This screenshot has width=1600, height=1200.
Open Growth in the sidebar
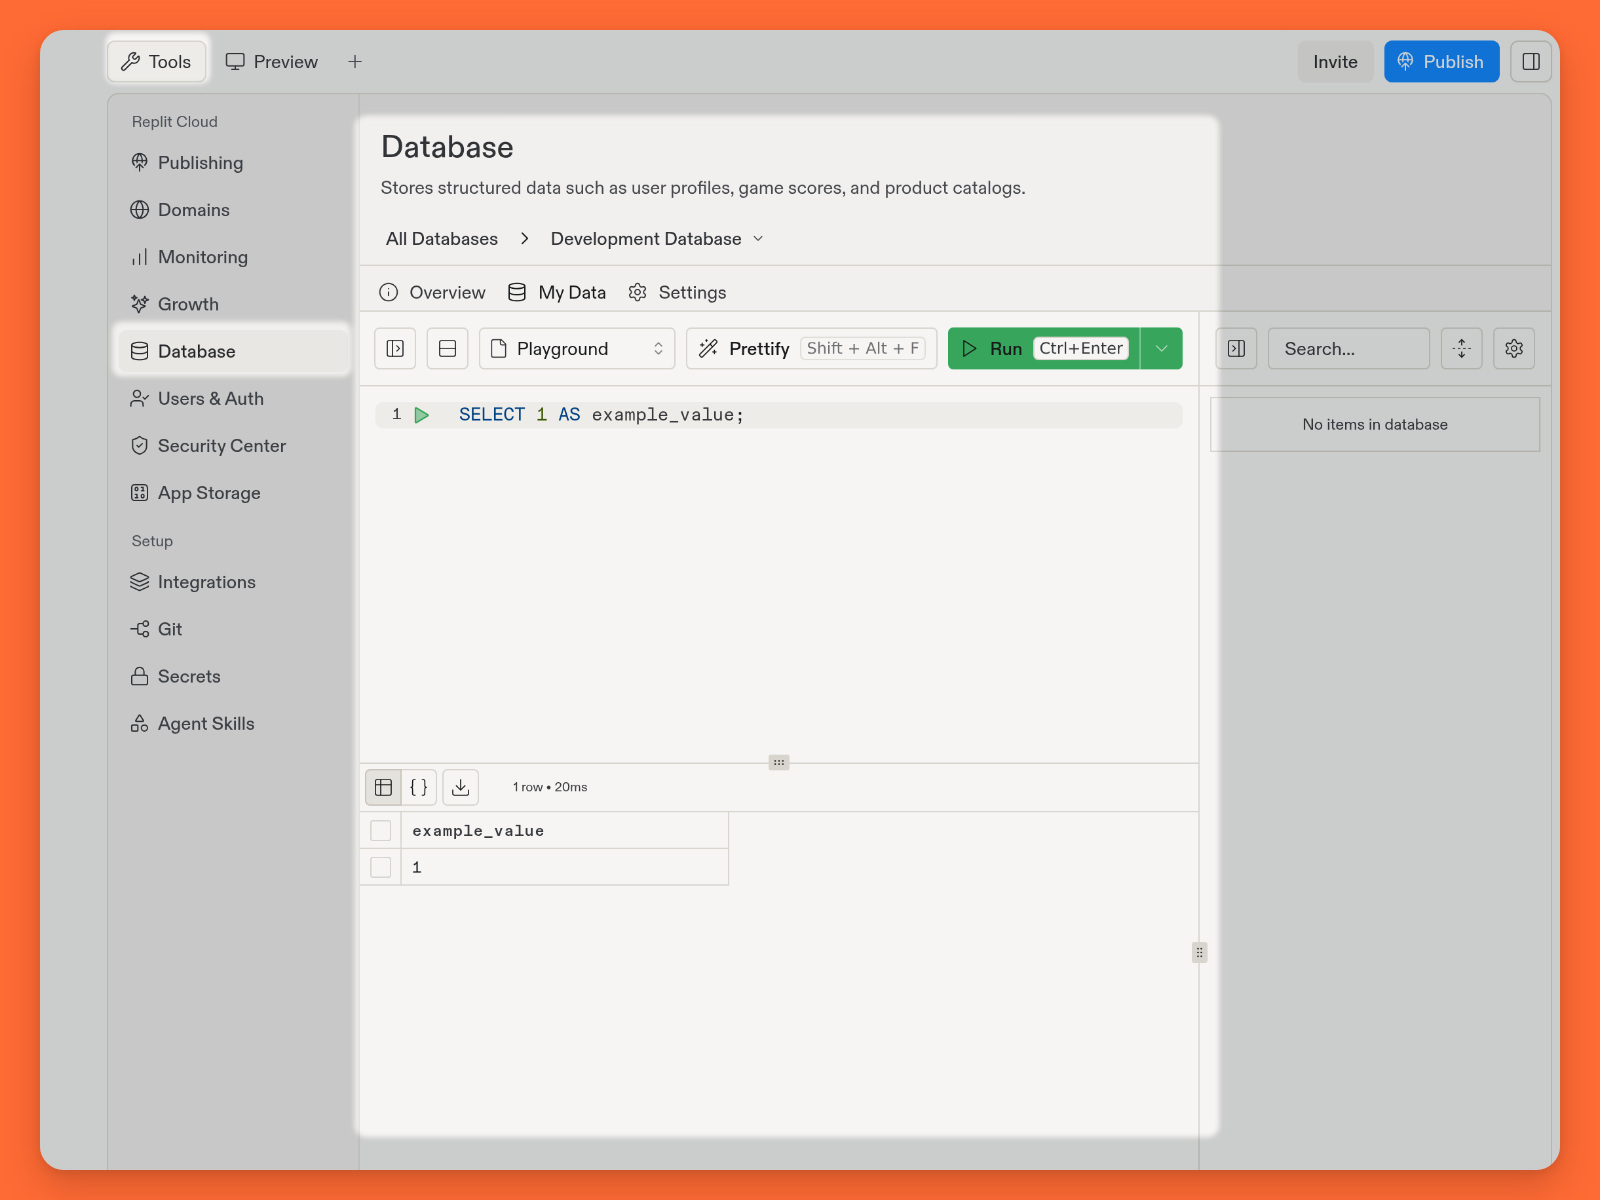pyautogui.click(x=232, y=304)
